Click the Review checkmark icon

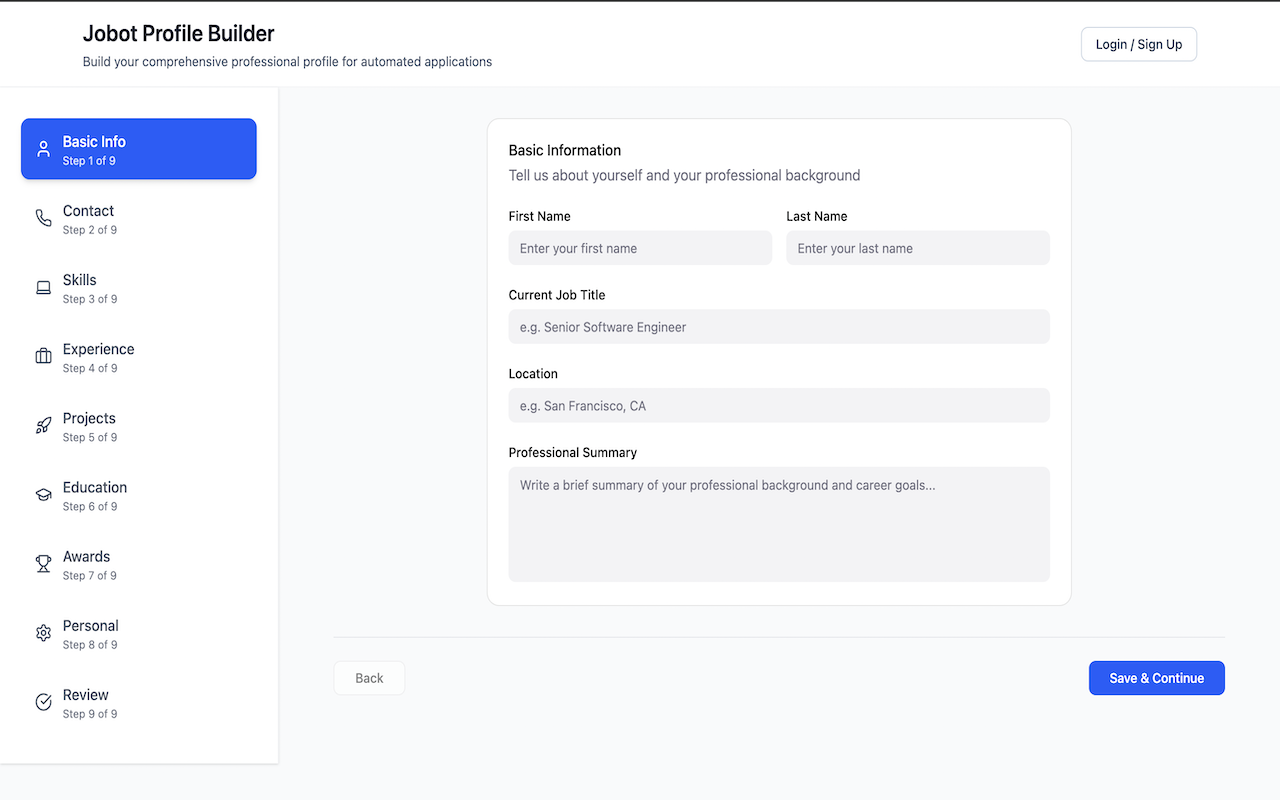(43, 701)
